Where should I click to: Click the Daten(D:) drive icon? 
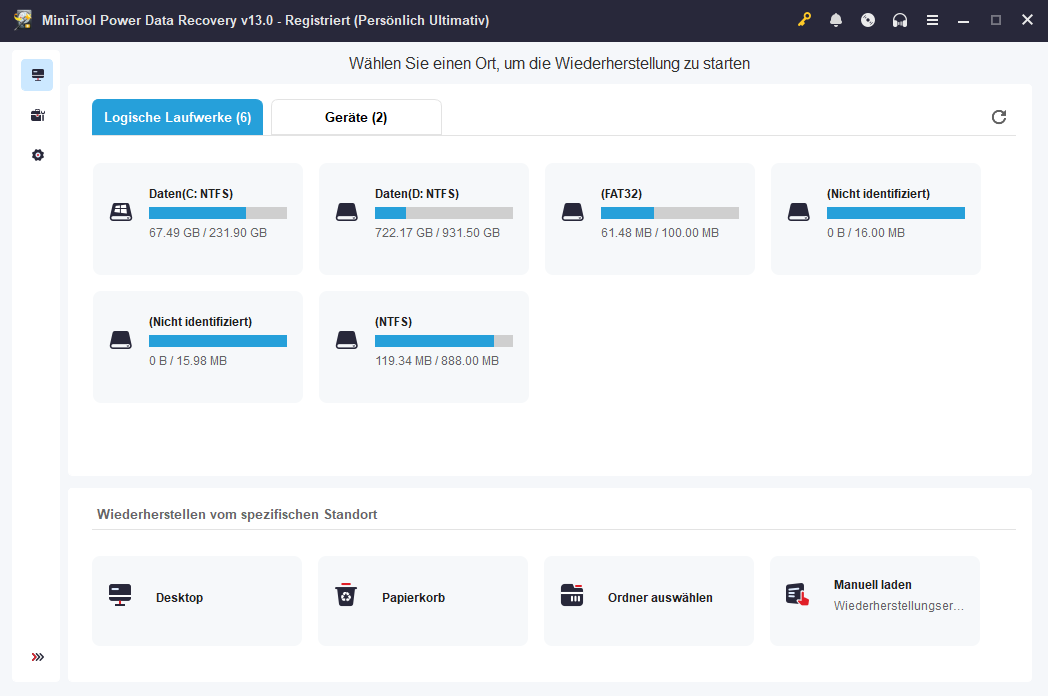pyautogui.click(x=347, y=212)
